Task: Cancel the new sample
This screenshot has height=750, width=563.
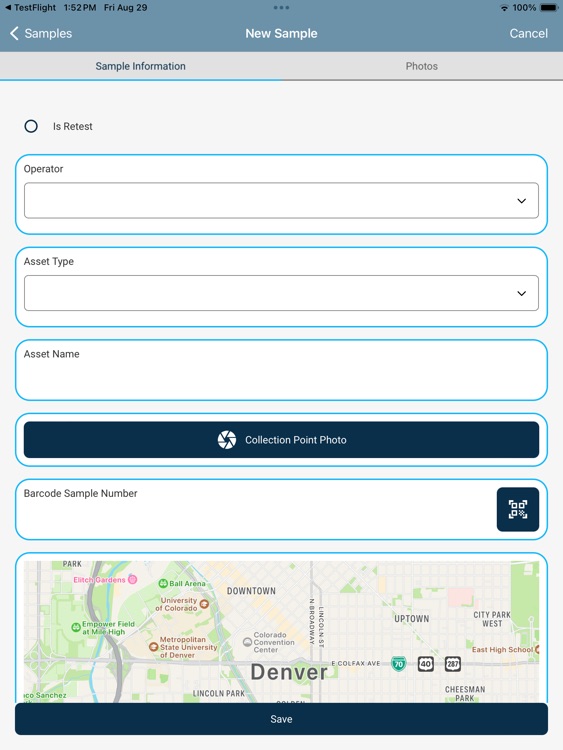Action: pyautogui.click(x=529, y=33)
